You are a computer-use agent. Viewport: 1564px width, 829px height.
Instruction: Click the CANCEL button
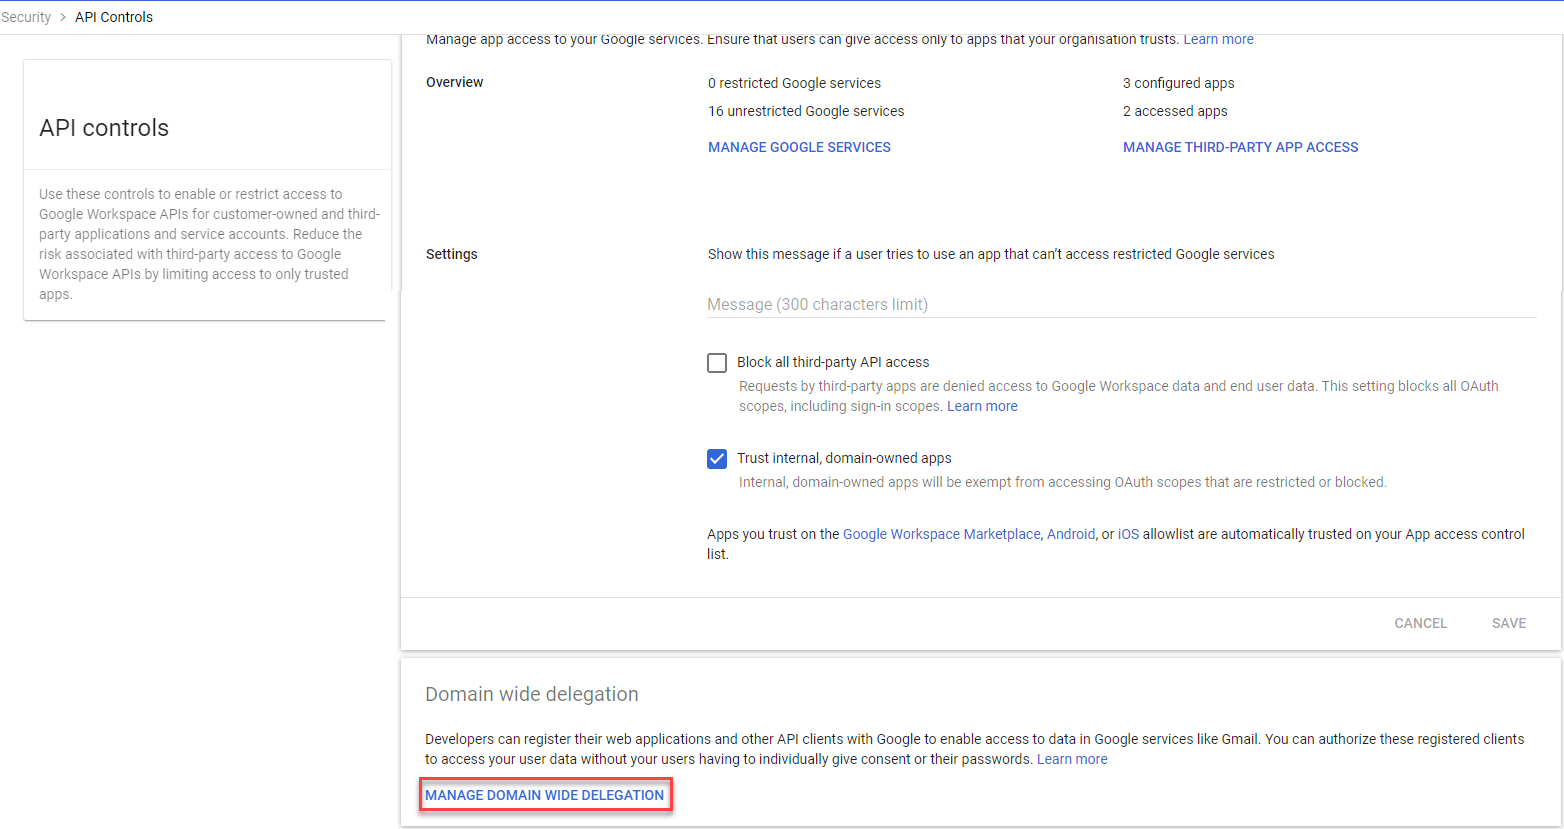coord(1420,622)
